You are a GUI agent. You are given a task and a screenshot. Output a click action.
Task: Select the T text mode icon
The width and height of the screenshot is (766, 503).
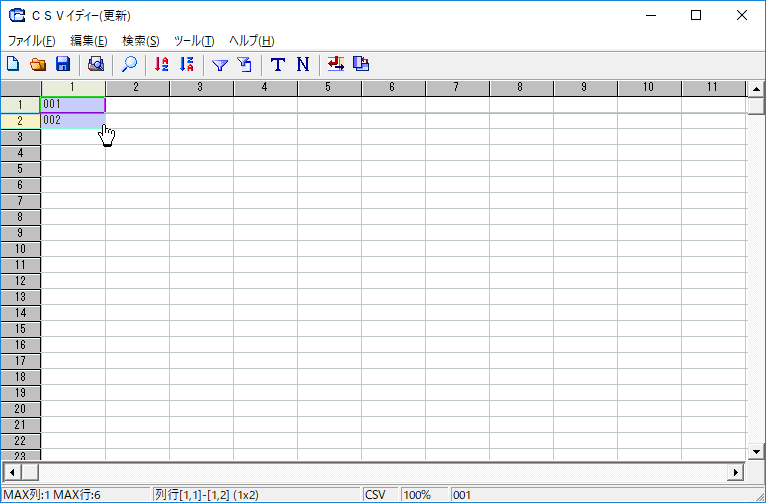click(277, 64)
